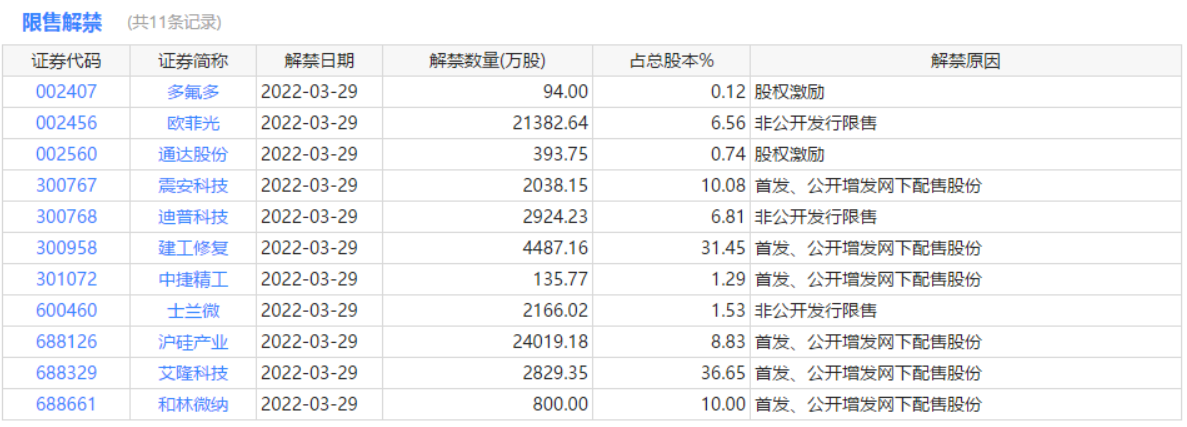Select the 艾隆科技 name link
This screenshot has width=1187, height=427.
[x=193, y=373]
